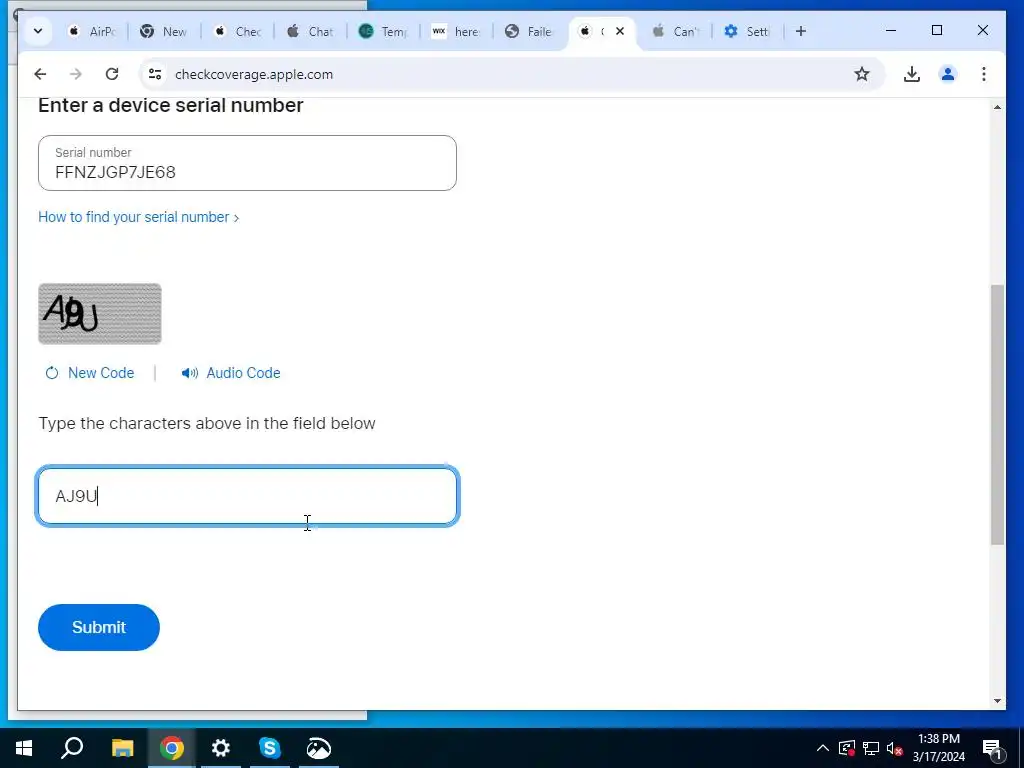Click the Audio Code speaker icon

[x=189, y=373]
